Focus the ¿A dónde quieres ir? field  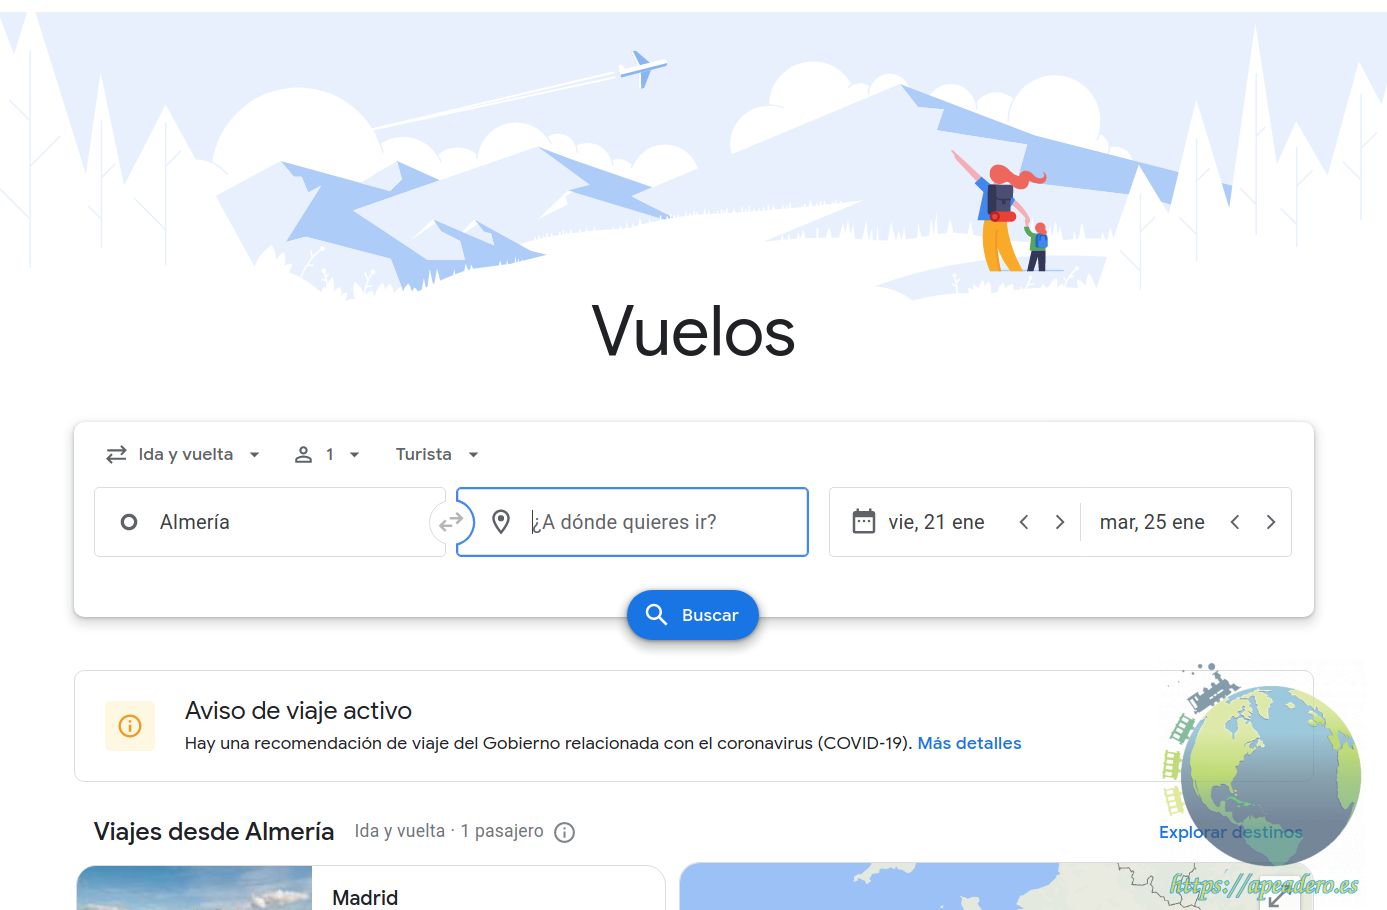pos(632,522)
